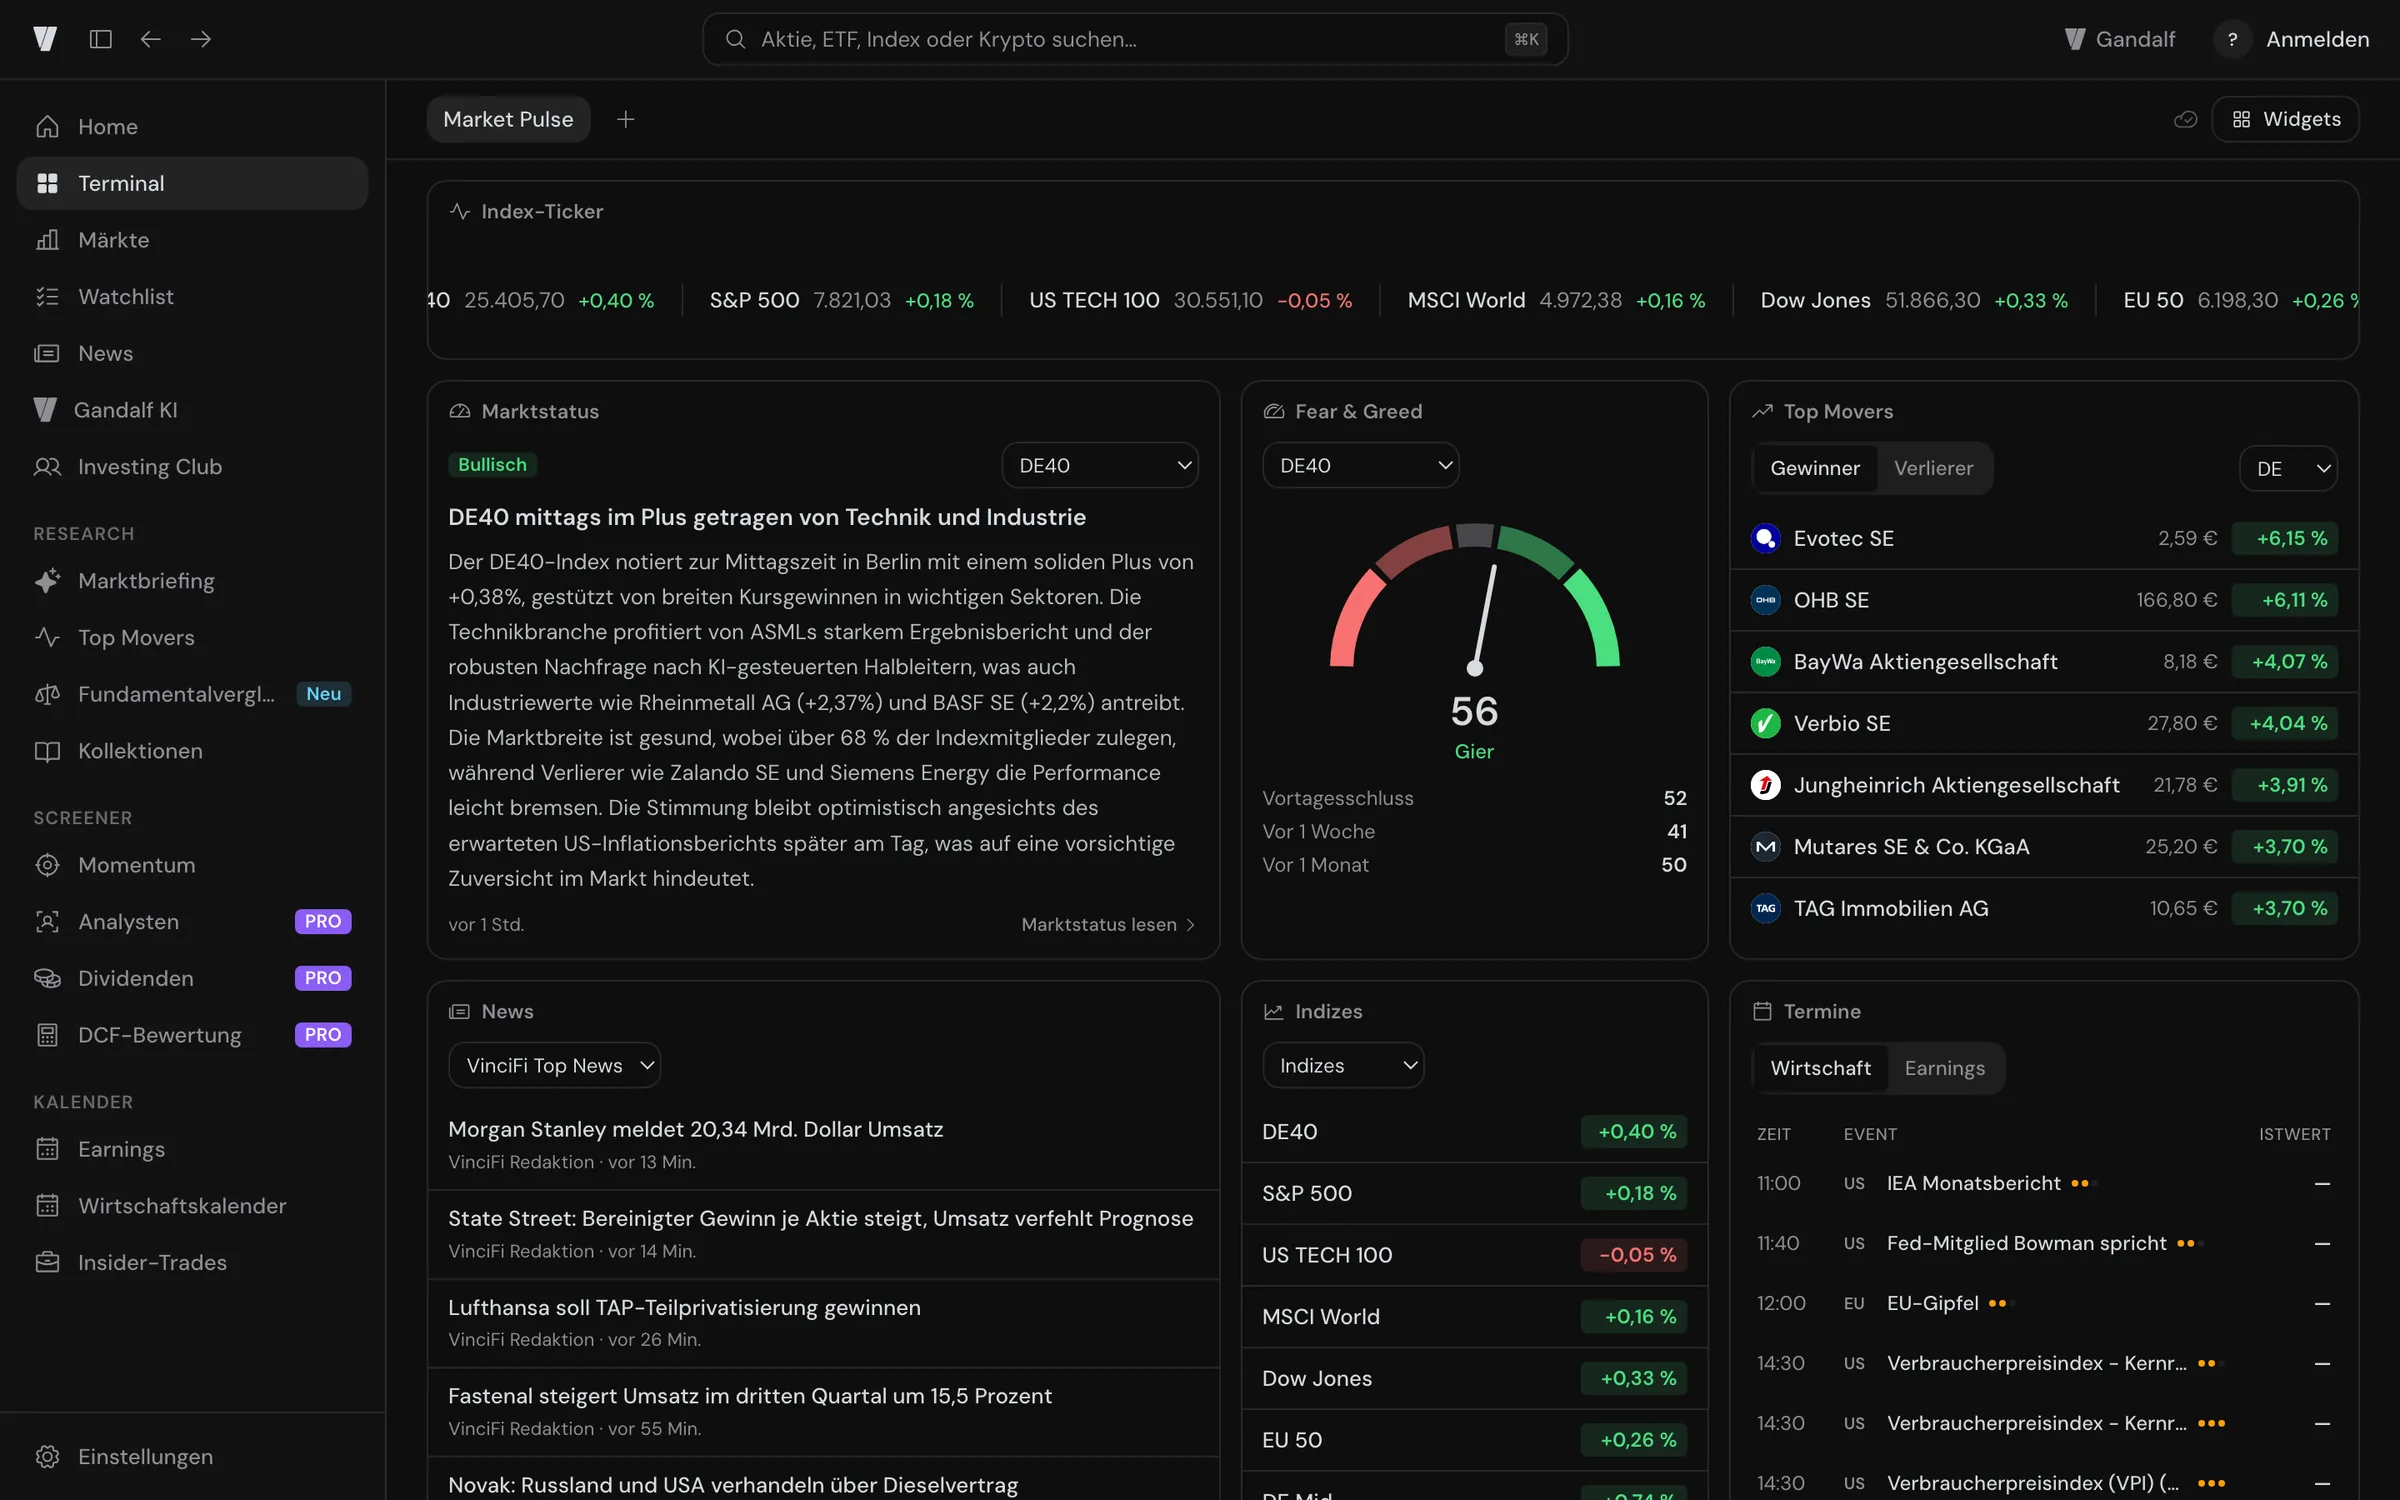Switch Top Movers to Gewinner
Image resolution: width=2400 pixels, height=1500 pixels.
coord(1814,468)
